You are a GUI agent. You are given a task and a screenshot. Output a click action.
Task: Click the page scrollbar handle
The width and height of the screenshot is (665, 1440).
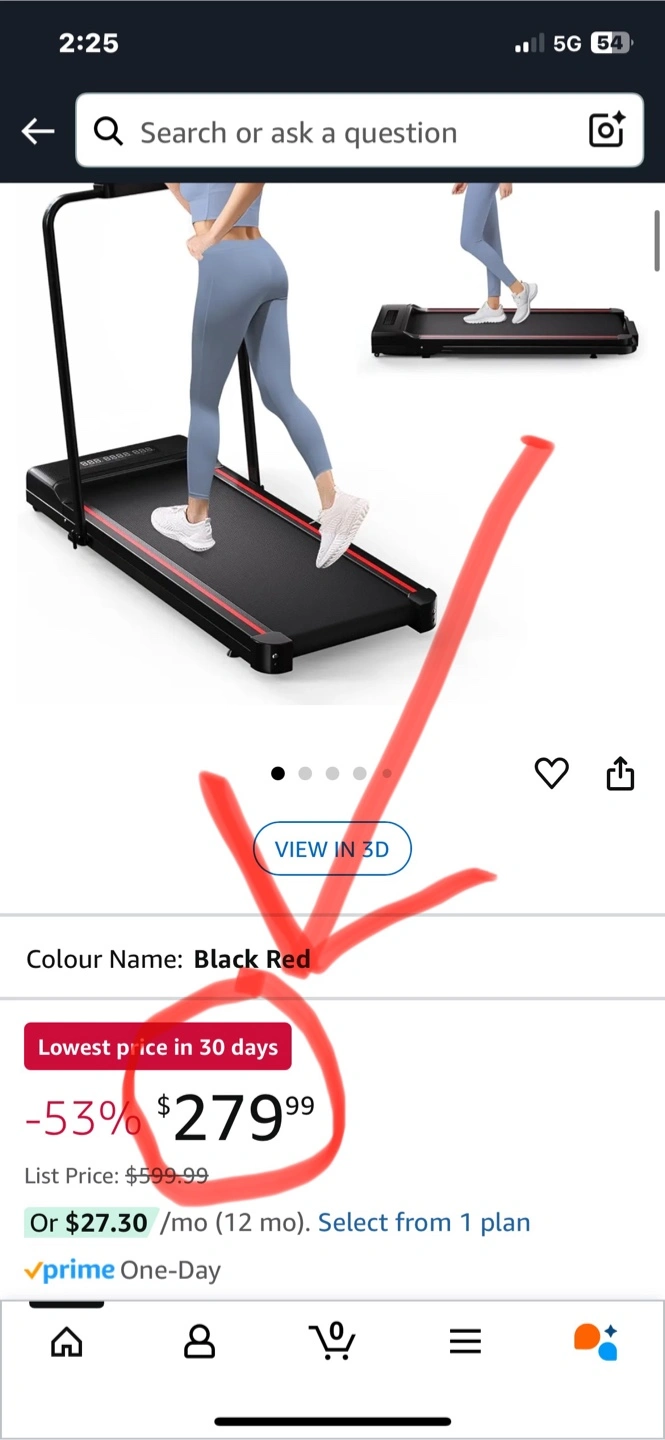[657, 240]
